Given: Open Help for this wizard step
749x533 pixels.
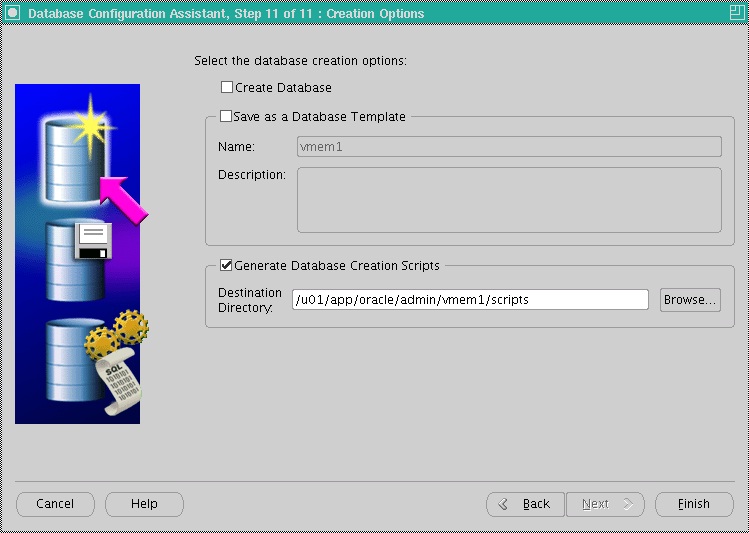Looking at the screenshot, I should 144,504.
